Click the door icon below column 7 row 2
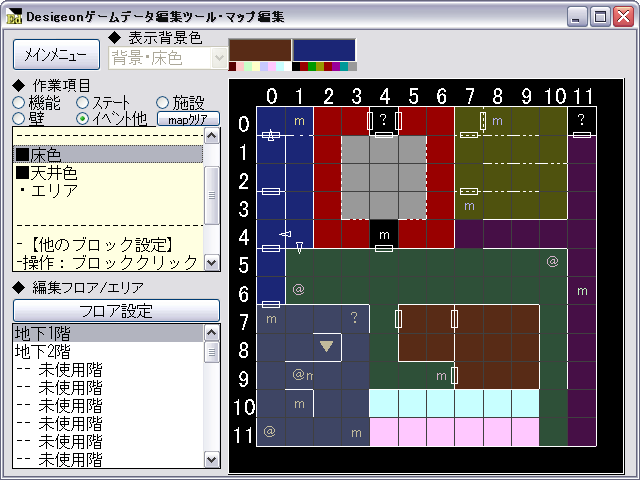 (469, 191)
